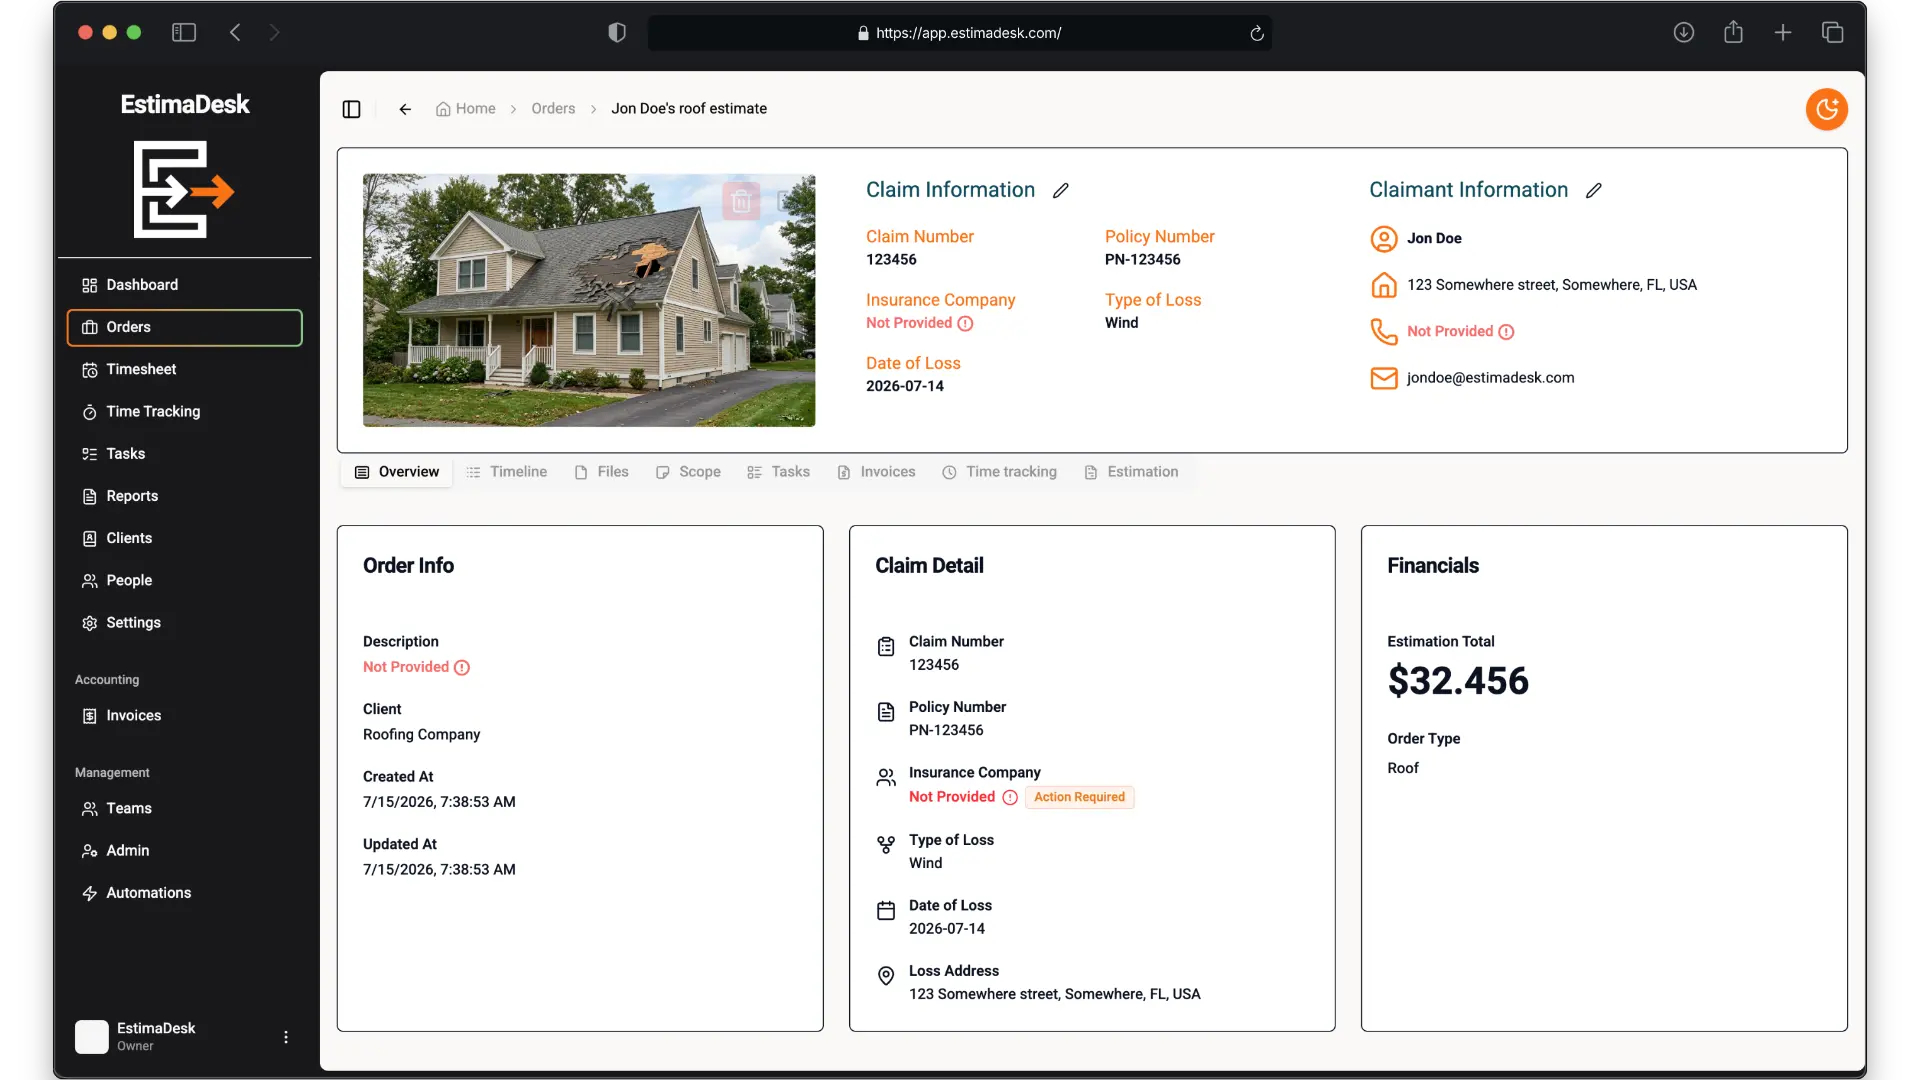This screenshot has height=1080, width=1920.
Task: Open Dashboard in the sidebar
Action: [x=185, y=285]
